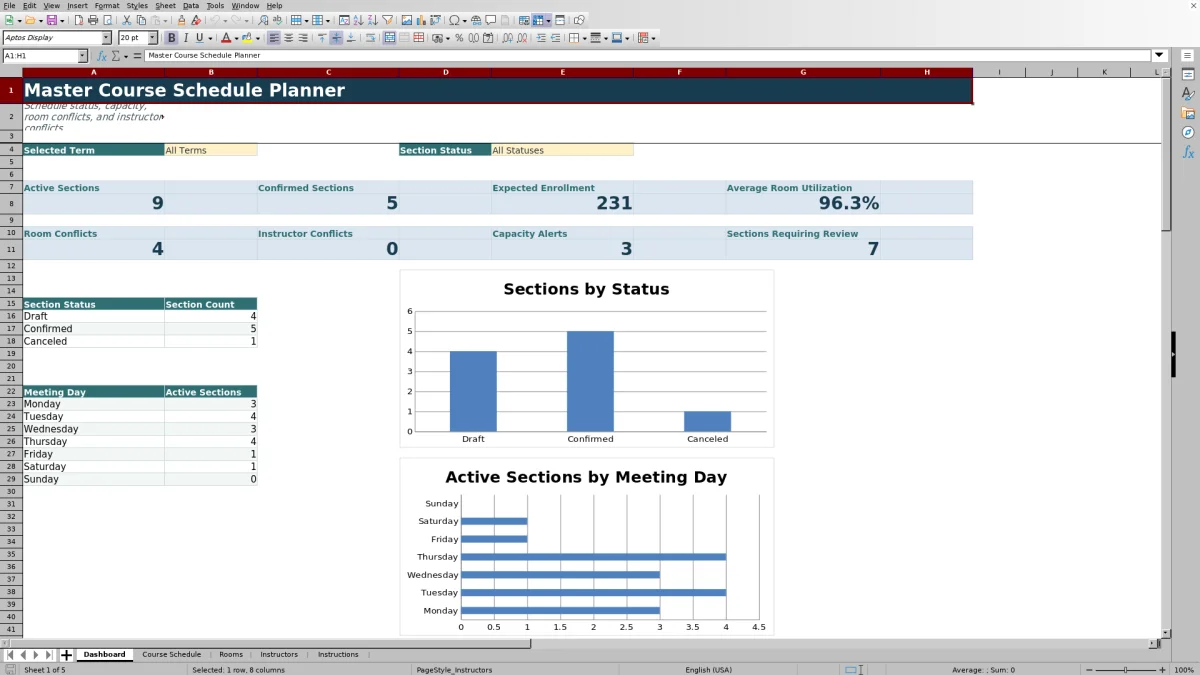Switch to the Rooms sheet tab
Screen dimensions: 1200x675
click(x=231, y=655)
